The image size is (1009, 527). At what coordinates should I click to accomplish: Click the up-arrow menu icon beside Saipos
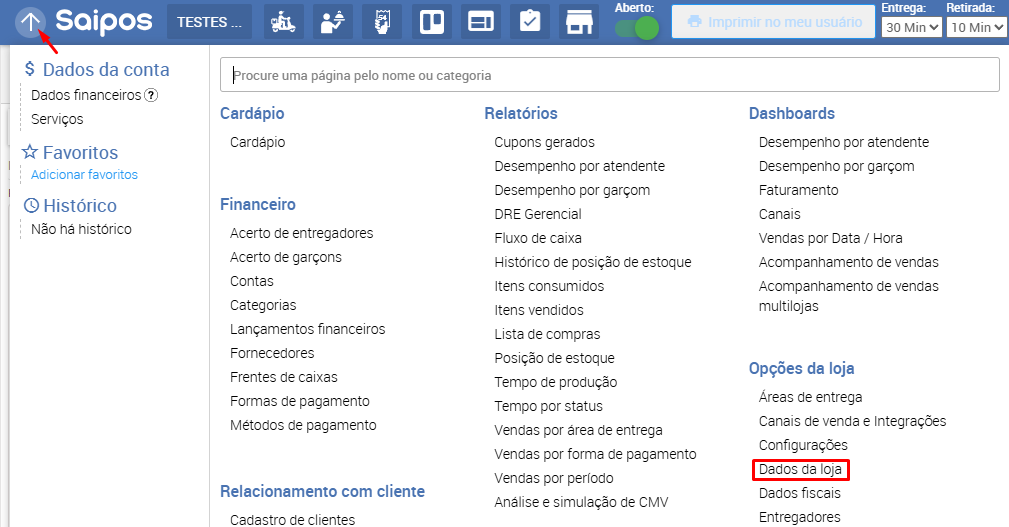(31, 21)
